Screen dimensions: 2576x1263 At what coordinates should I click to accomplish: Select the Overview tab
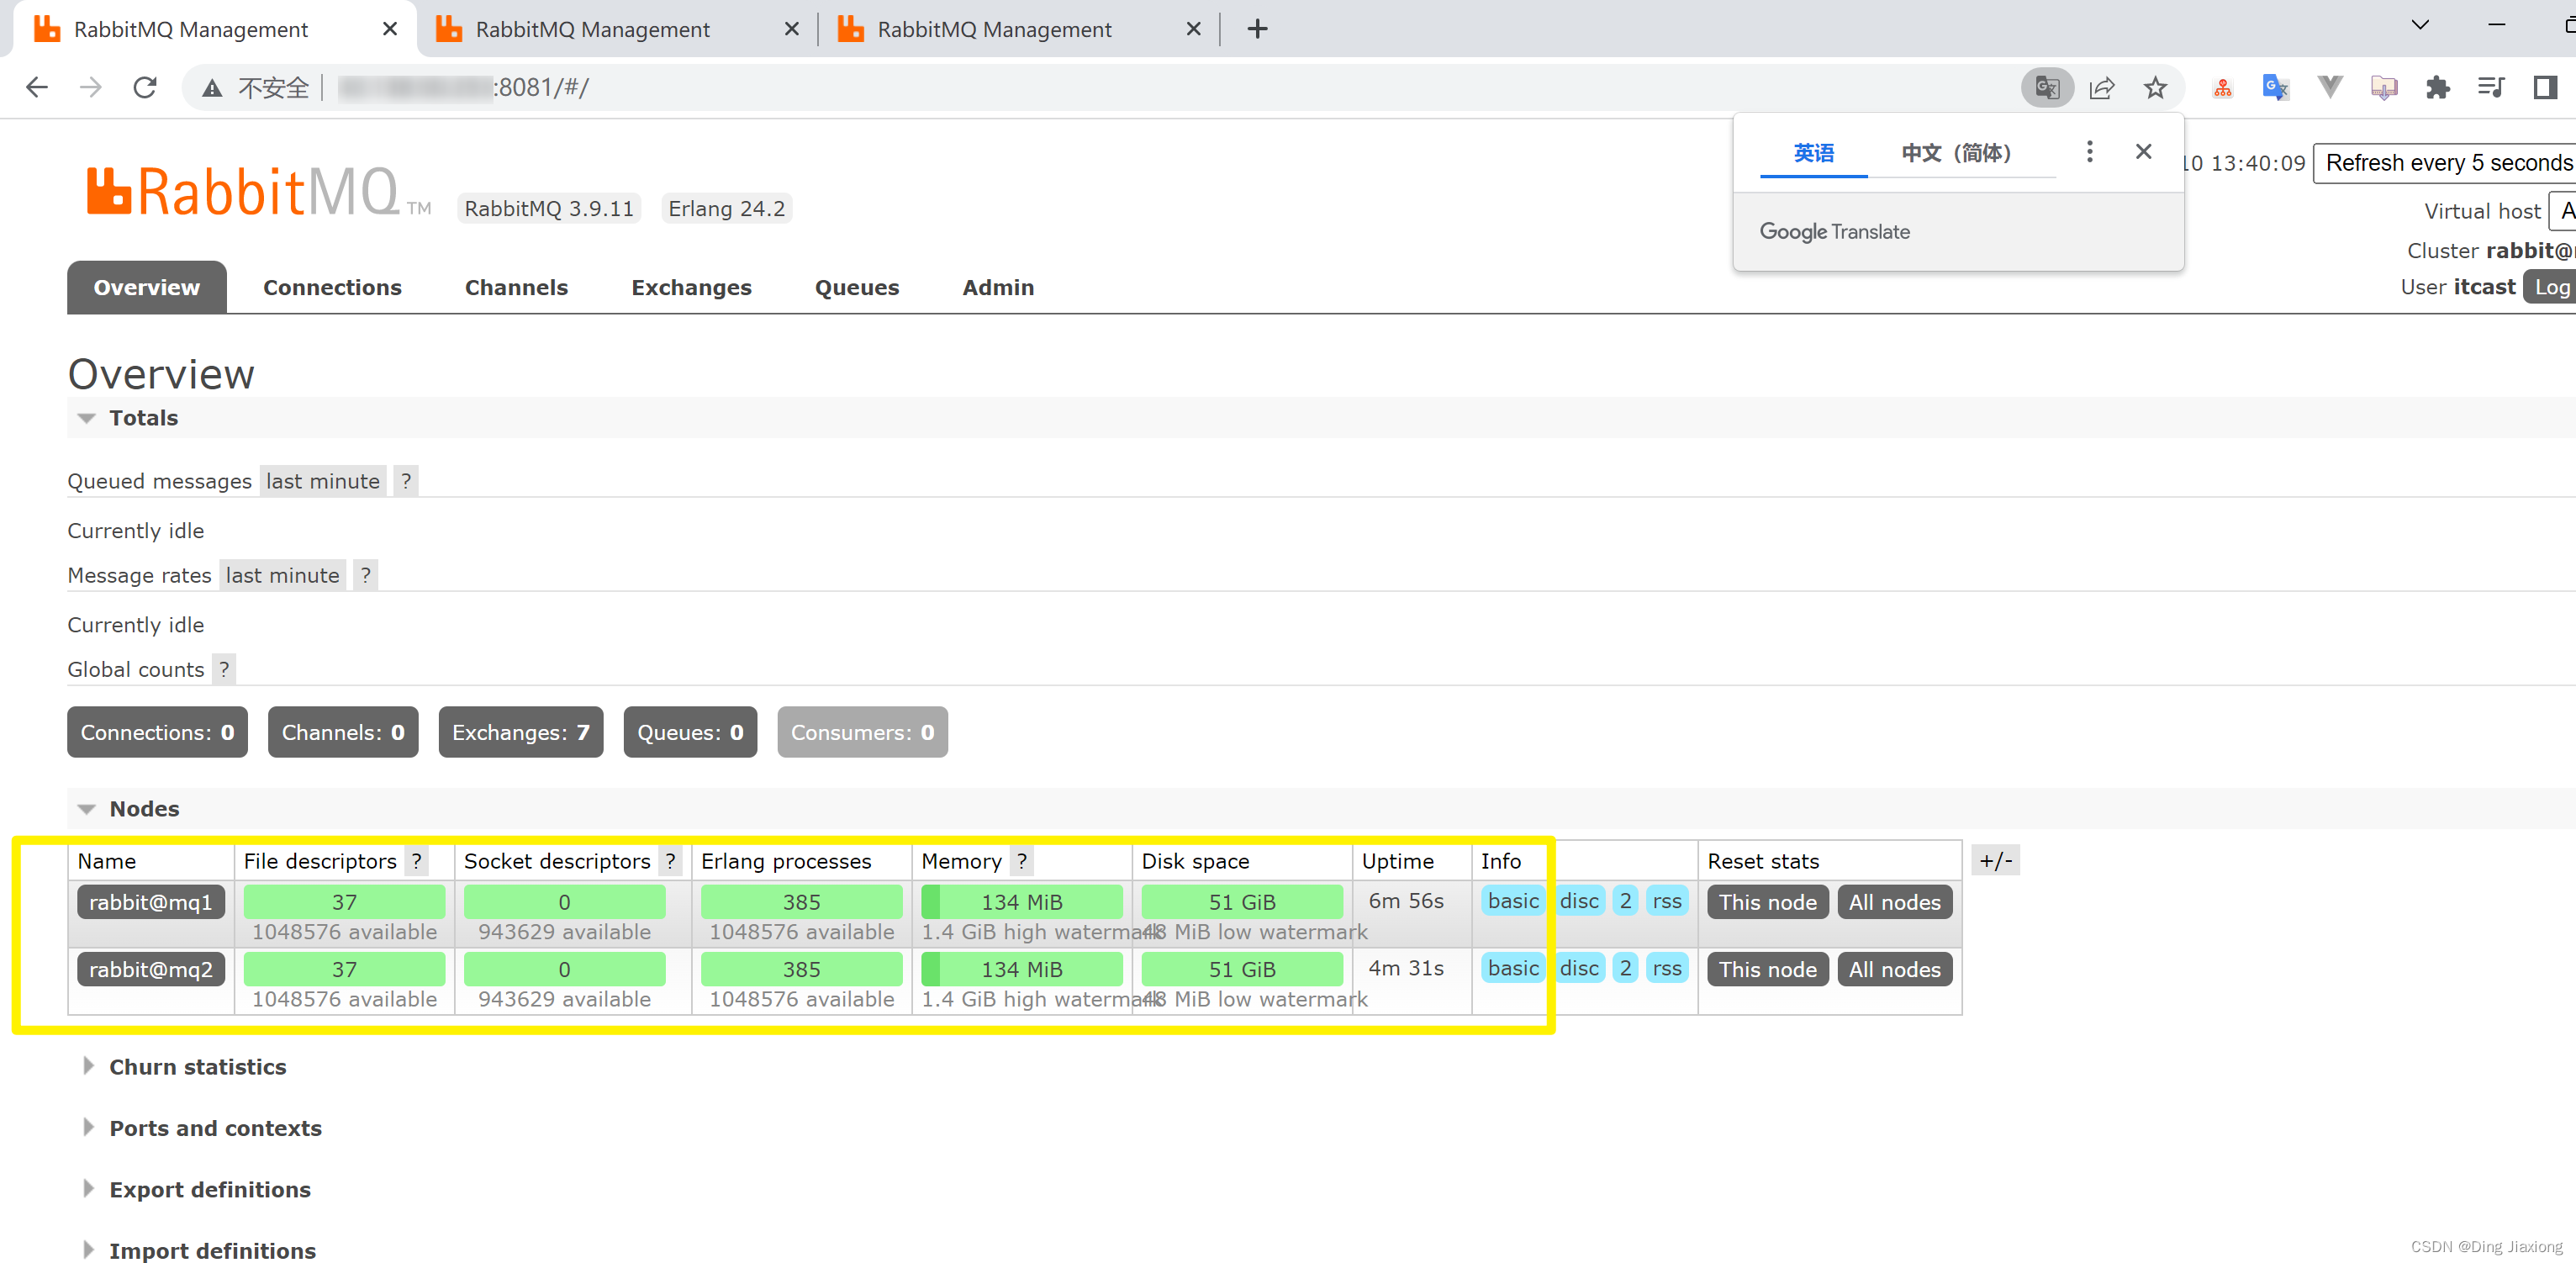(147, 287)
